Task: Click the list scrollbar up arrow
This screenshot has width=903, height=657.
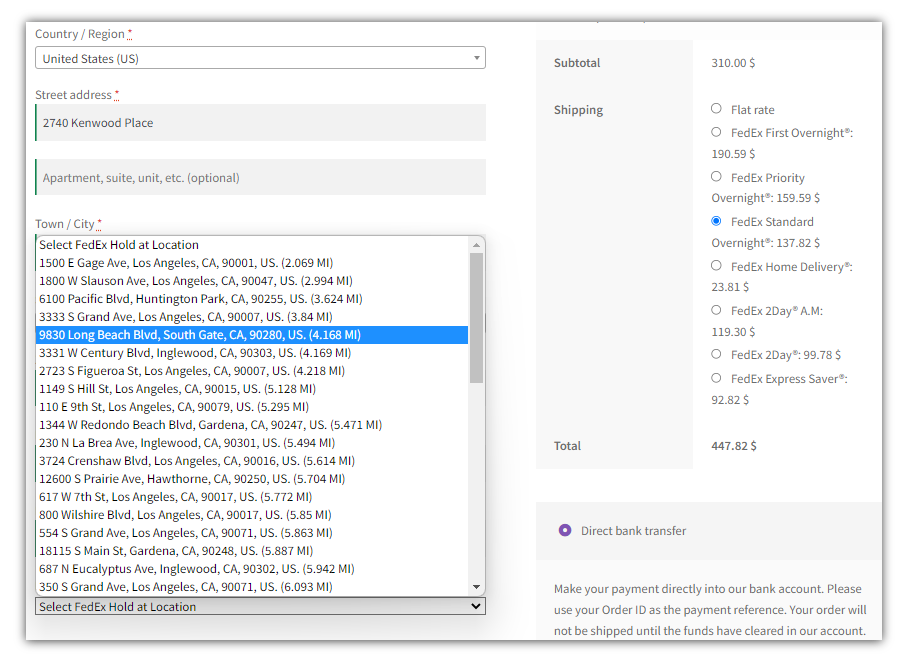Action: 476,245
